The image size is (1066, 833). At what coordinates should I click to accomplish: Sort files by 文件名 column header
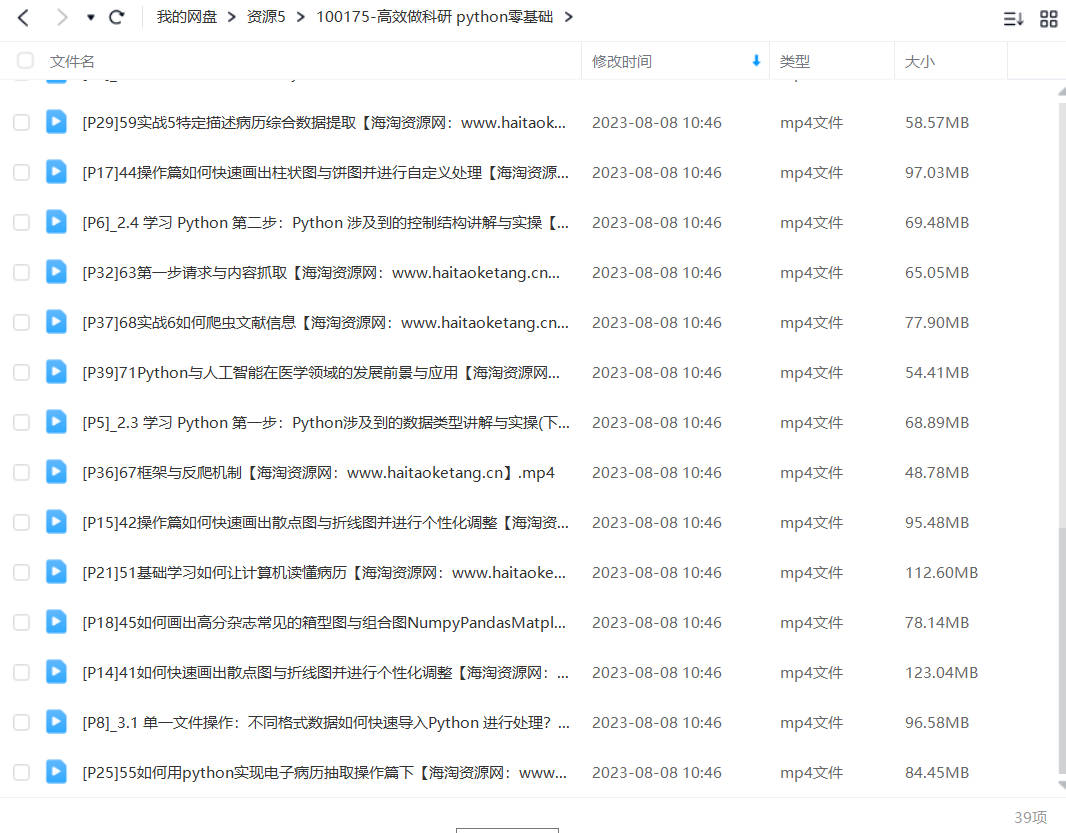pos(72,61)
